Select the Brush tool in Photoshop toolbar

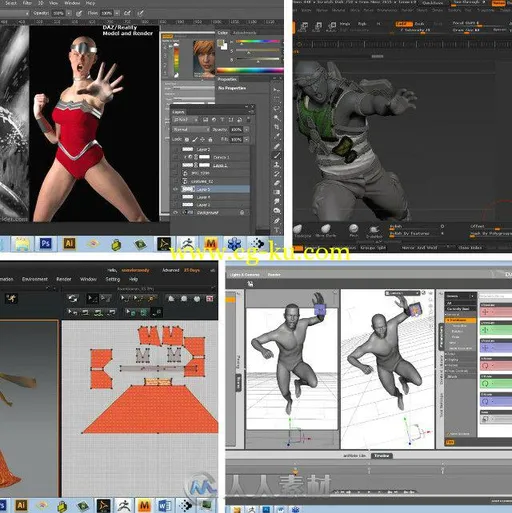[277, 155]
